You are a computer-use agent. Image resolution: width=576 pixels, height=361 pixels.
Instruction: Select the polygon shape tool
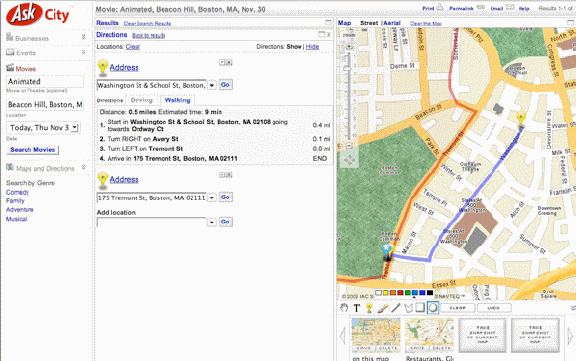[408, 308]
